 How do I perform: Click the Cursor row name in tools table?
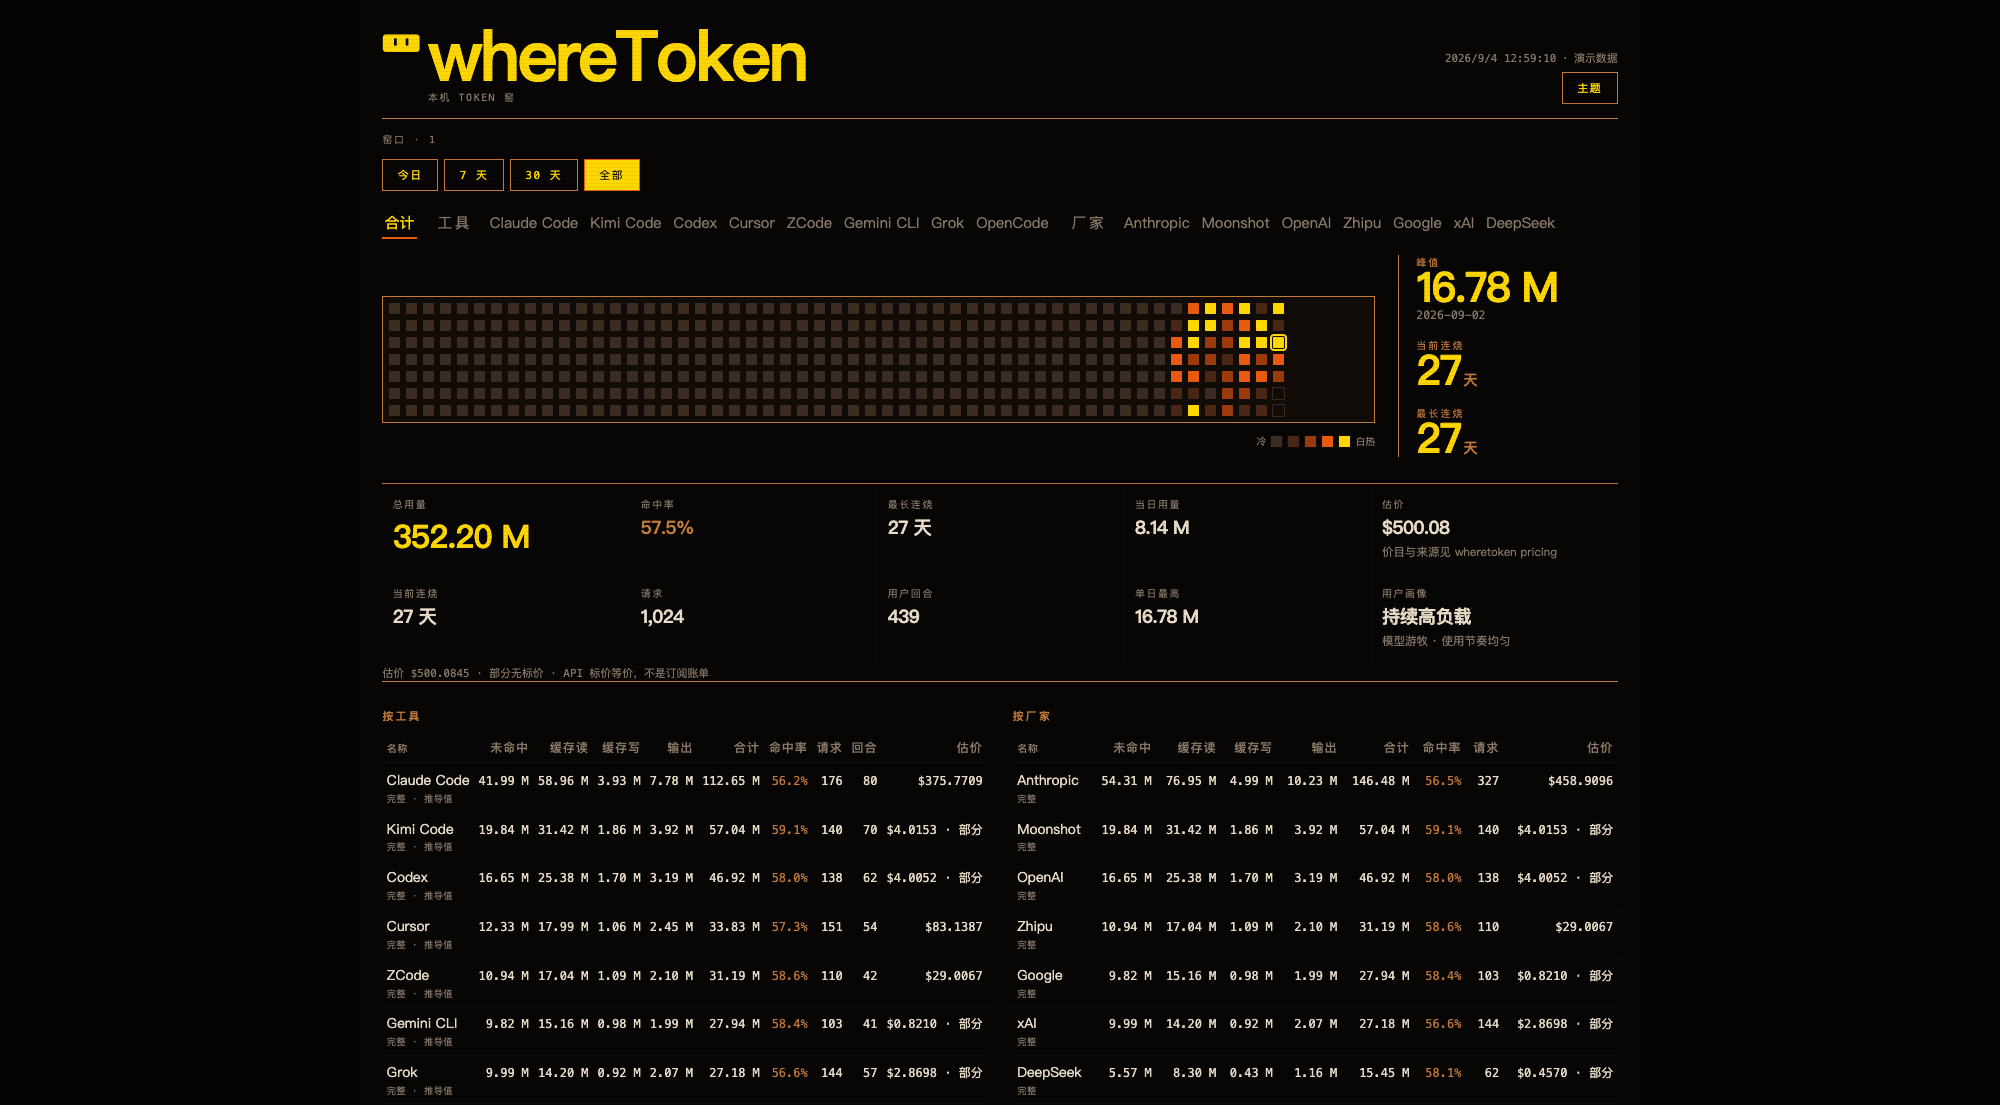tap(408, 926)
